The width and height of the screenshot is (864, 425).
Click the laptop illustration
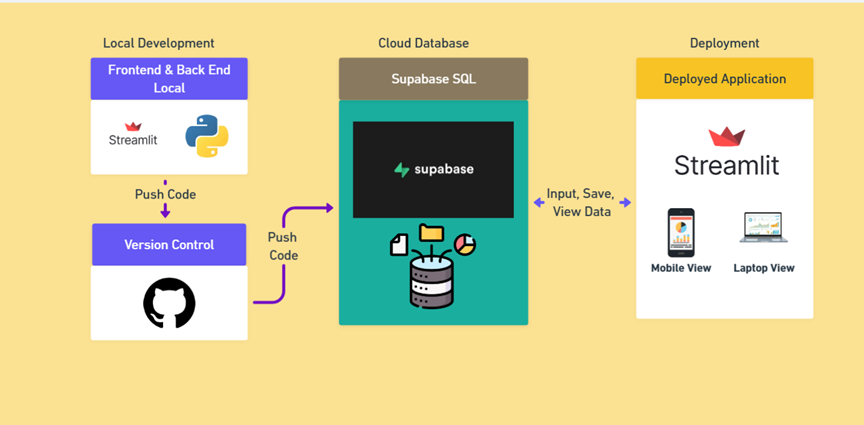click(763, 227)
